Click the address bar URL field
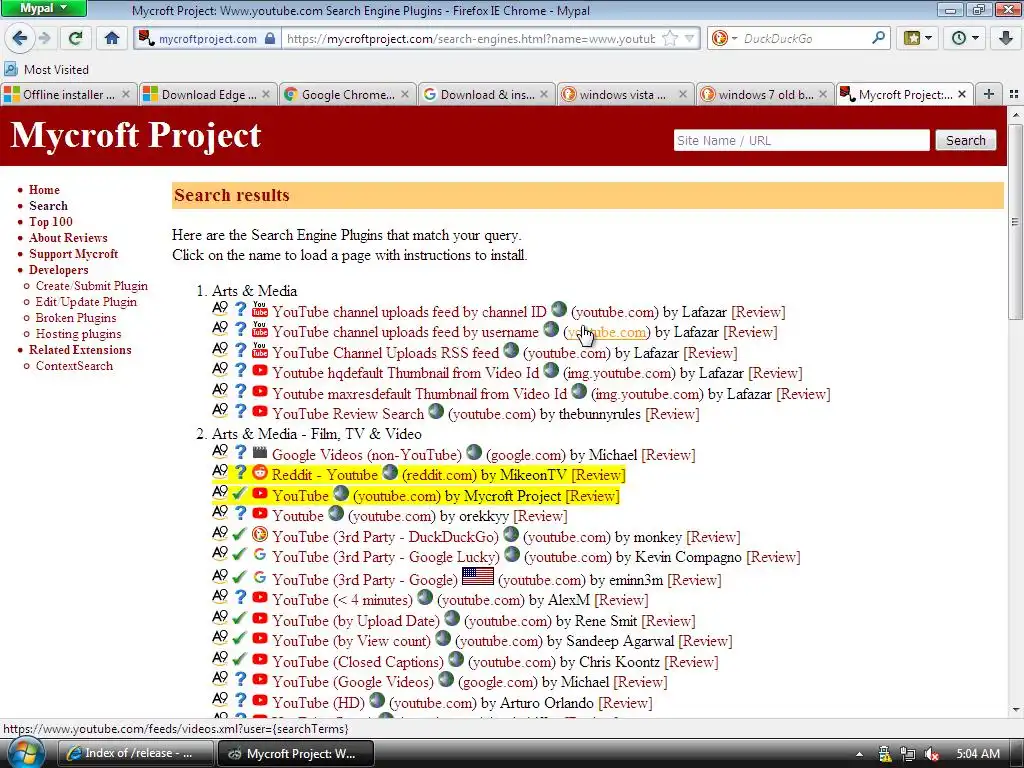 [x=470, y=39]
